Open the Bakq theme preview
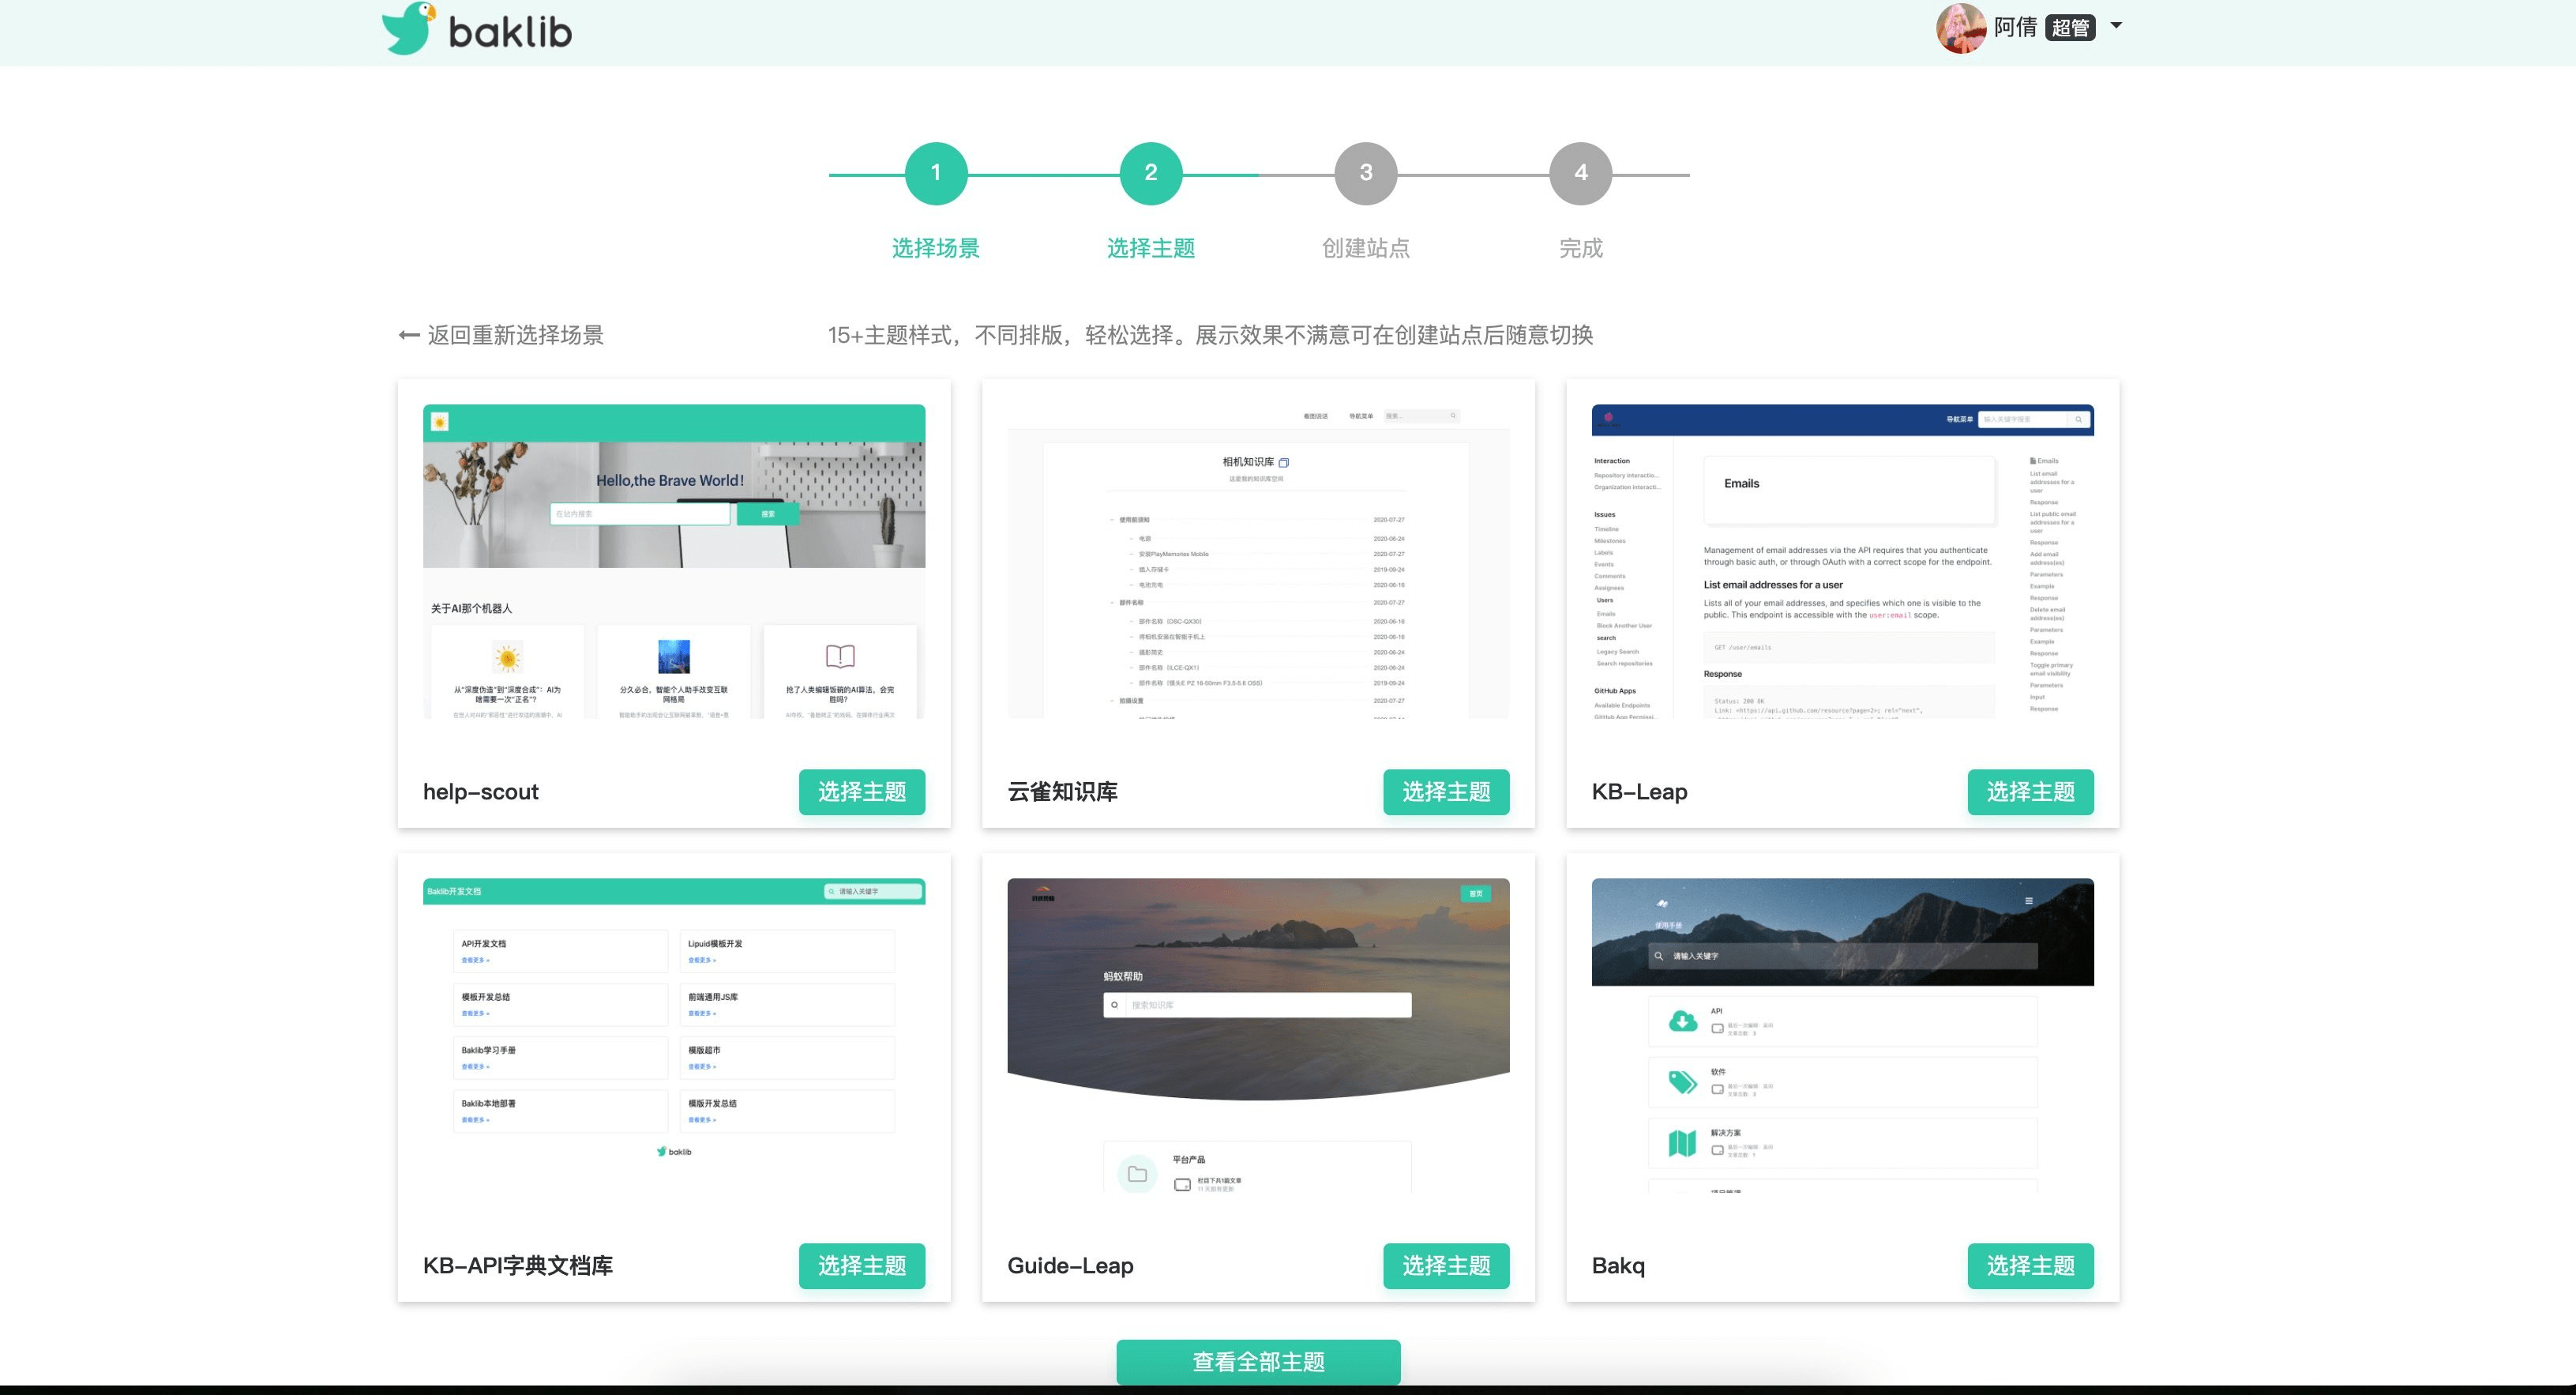This screenshot has width=2576, height=1395. (1842, 1035)
